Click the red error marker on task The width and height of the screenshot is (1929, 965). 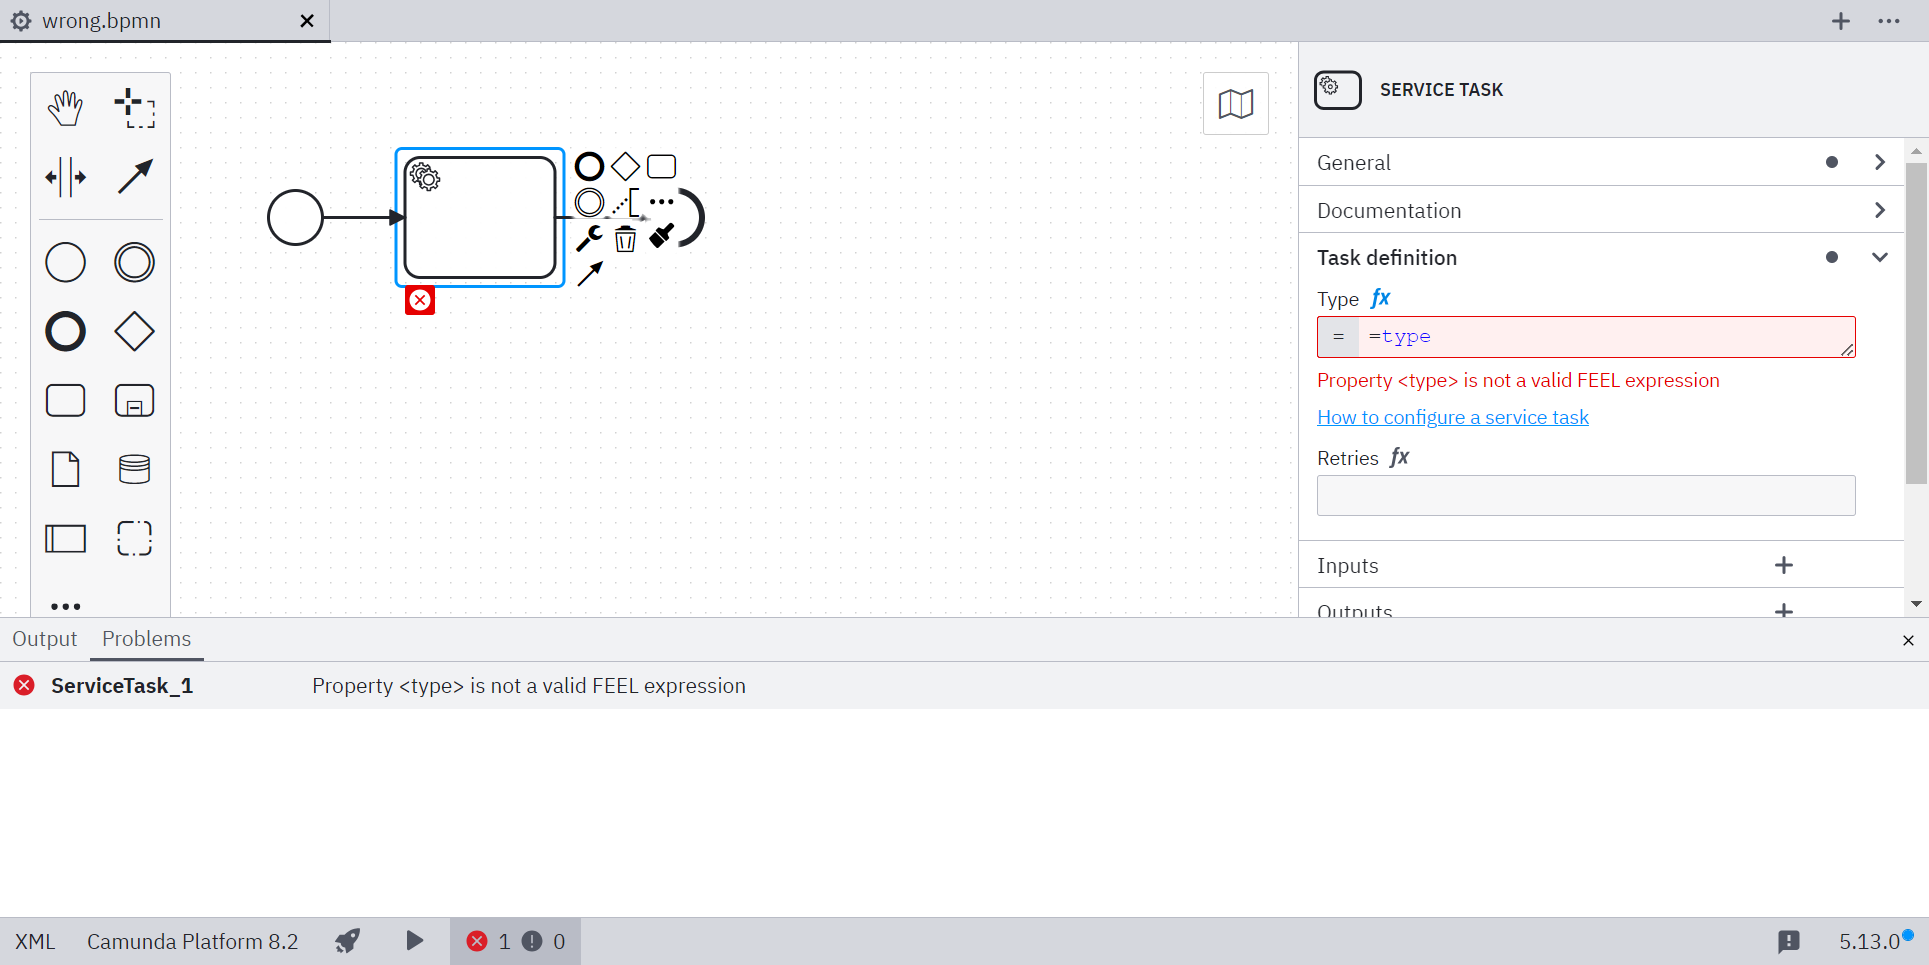click(x=420, y=300)
